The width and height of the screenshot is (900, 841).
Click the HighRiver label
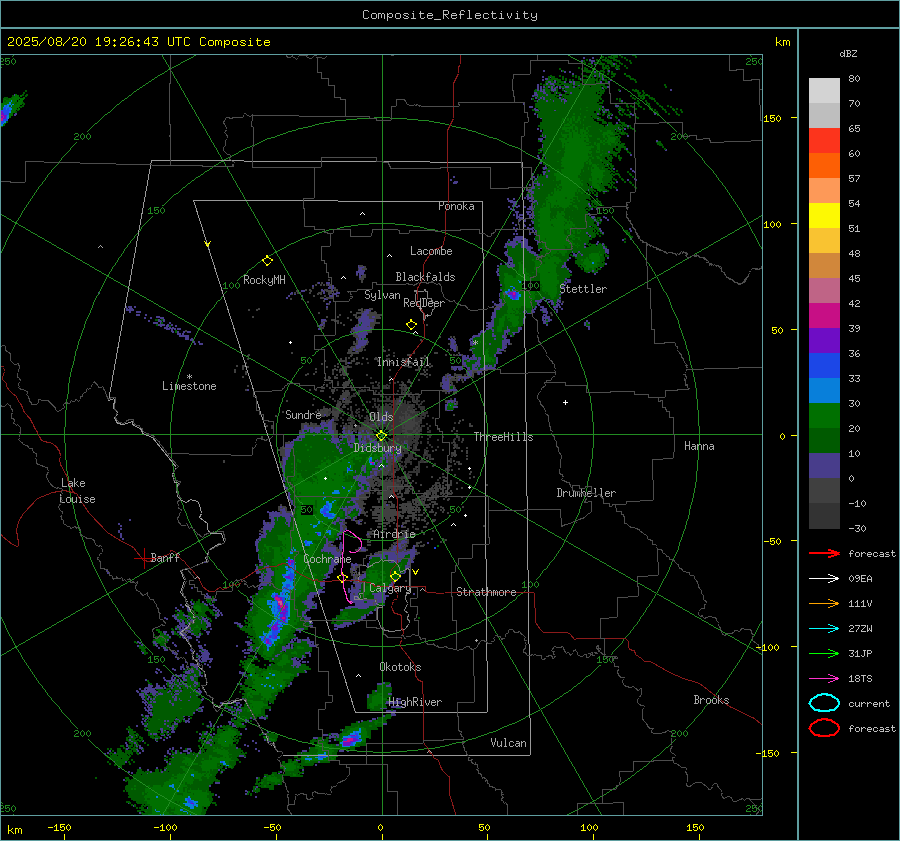pyautogui.click(x=415, y=702)
